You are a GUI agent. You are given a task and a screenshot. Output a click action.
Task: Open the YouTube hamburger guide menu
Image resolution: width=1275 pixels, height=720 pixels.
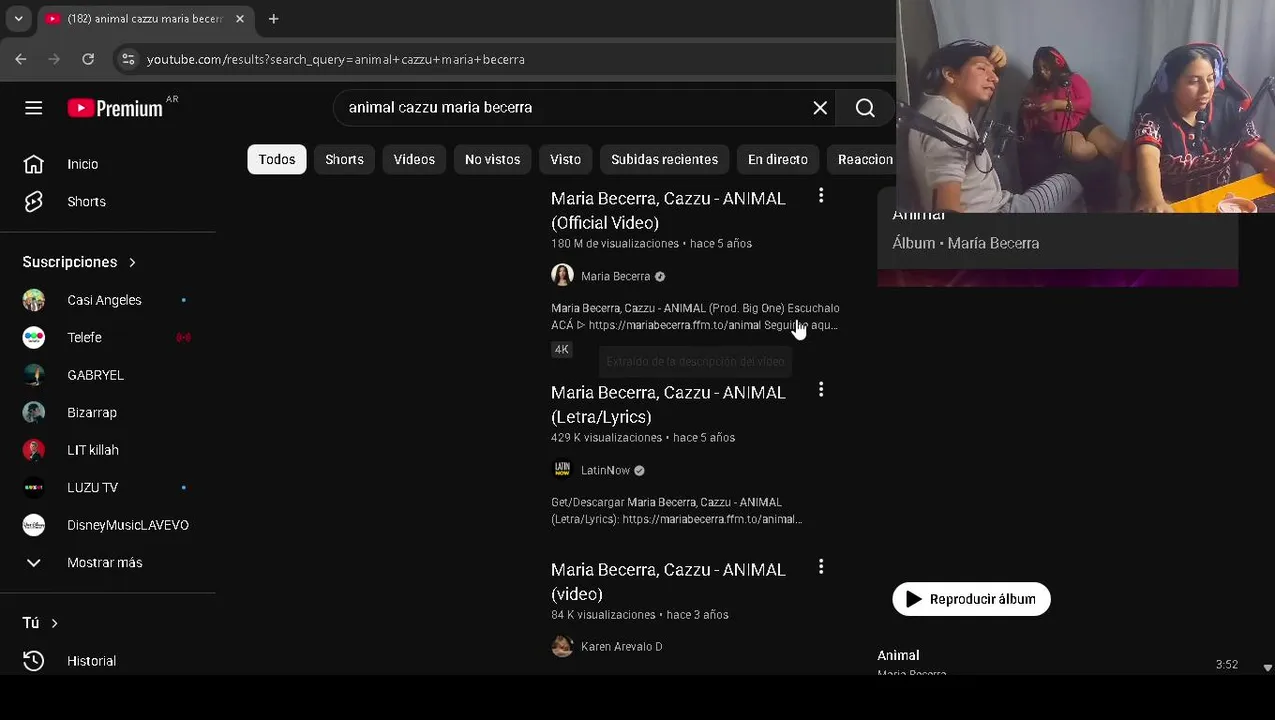coord(33,108)
